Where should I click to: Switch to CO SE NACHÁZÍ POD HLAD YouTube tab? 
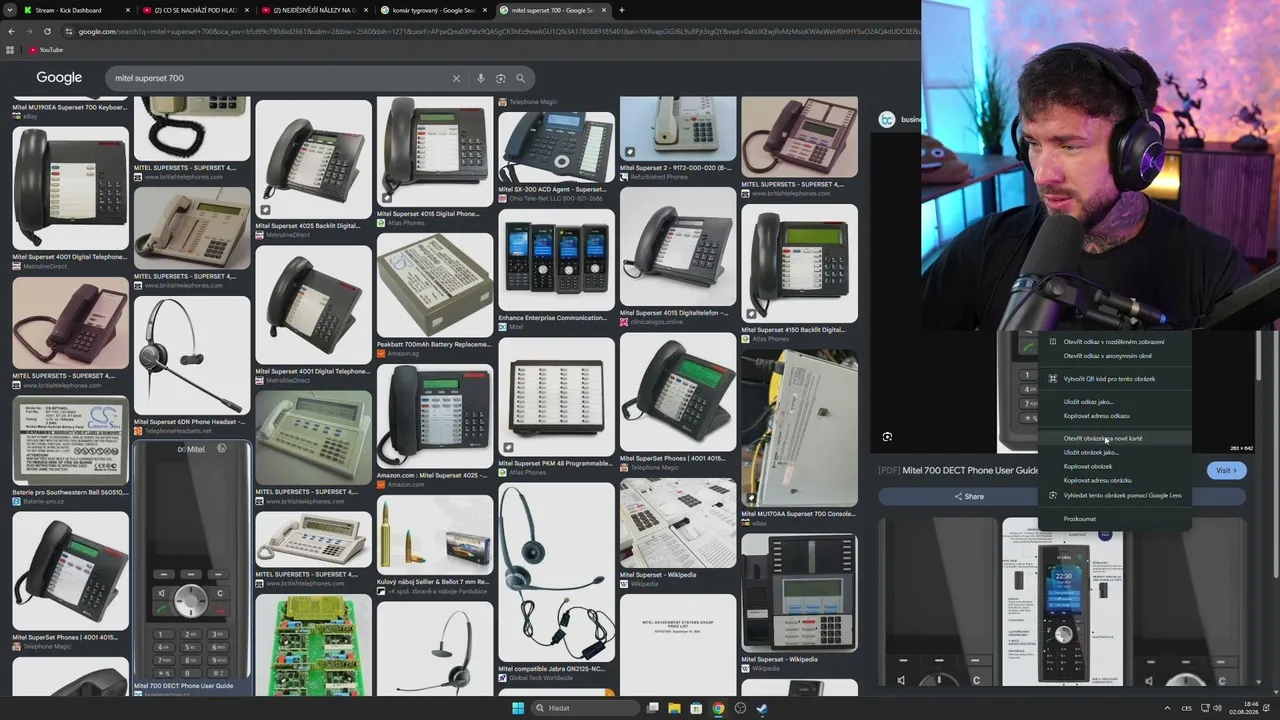[197, 10]
